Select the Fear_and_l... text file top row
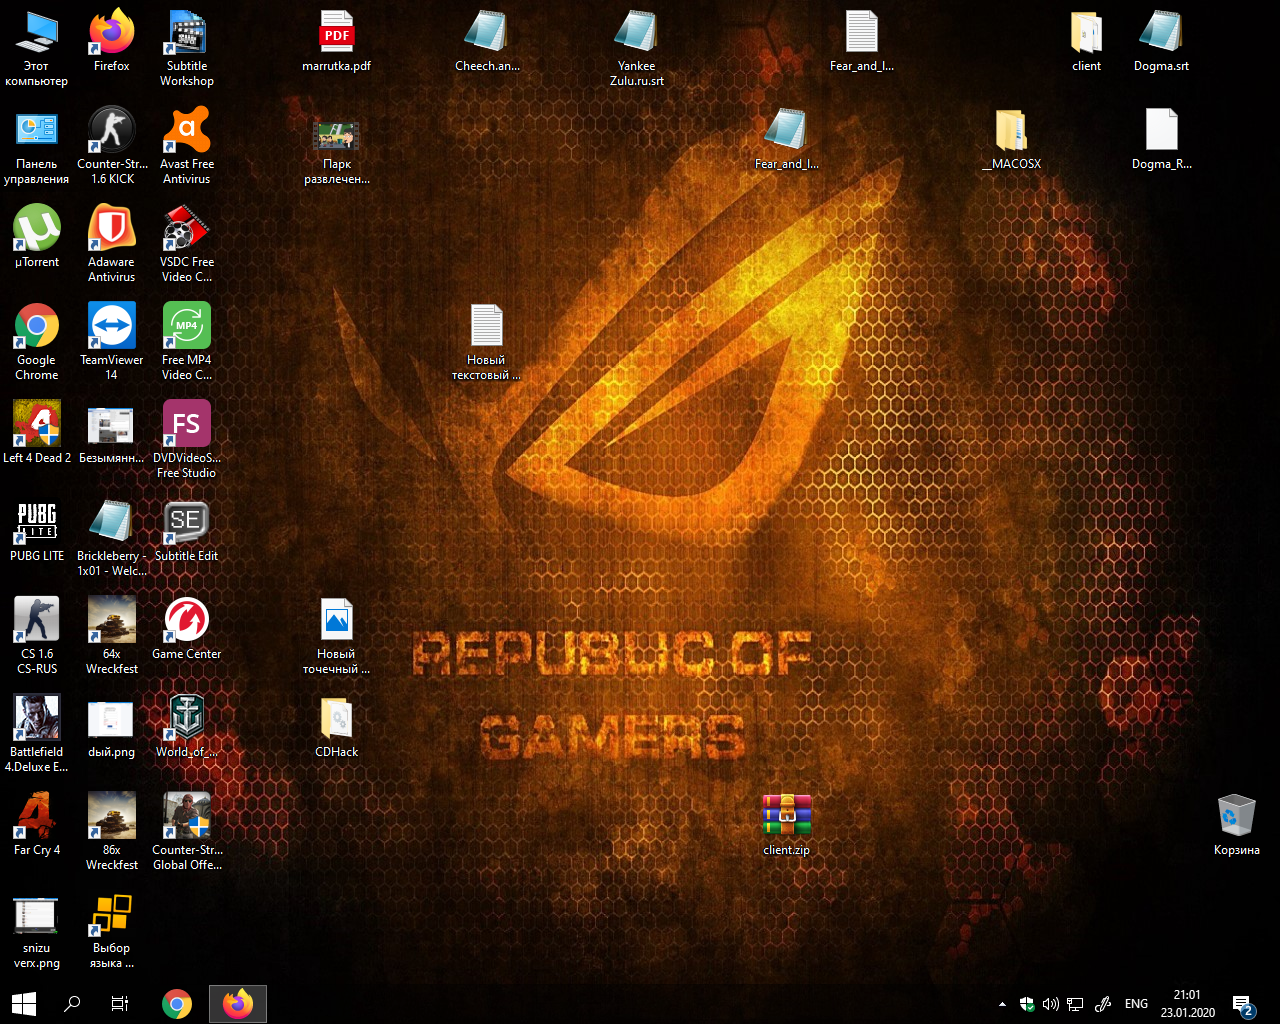The height and width of the screenshot is (1024, 1280). pos(862,42)
